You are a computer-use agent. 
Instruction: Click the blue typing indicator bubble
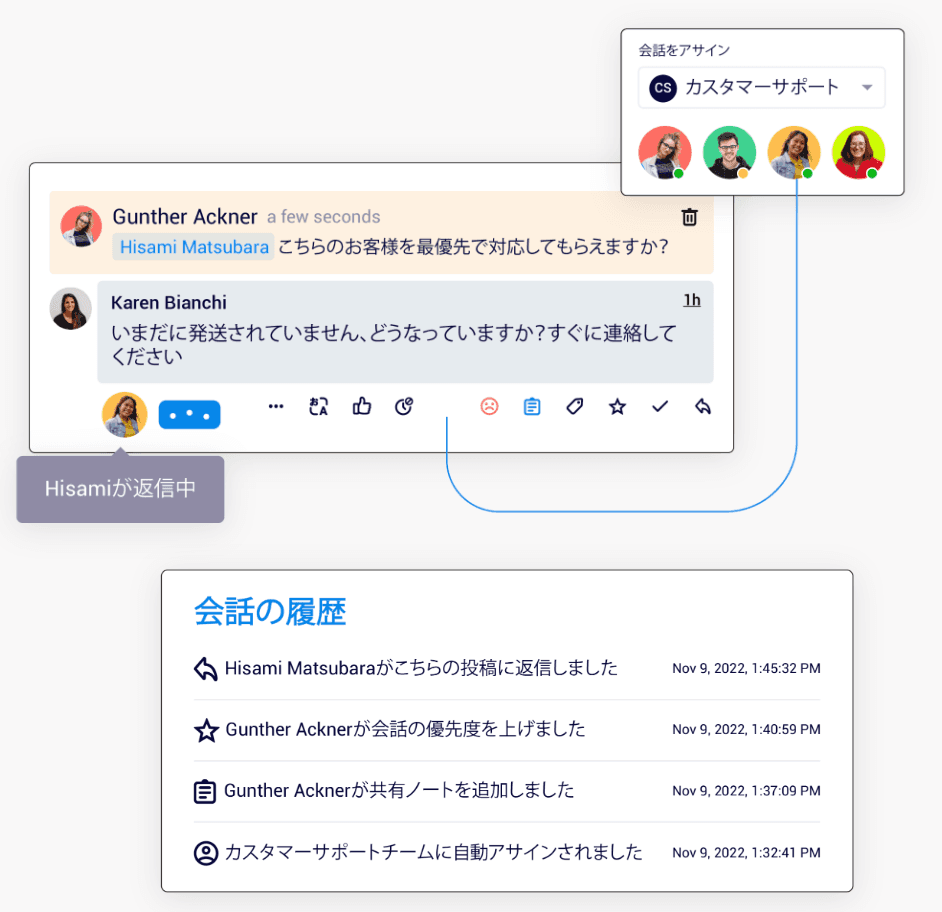pyautogui.click(x=189, y=415)
